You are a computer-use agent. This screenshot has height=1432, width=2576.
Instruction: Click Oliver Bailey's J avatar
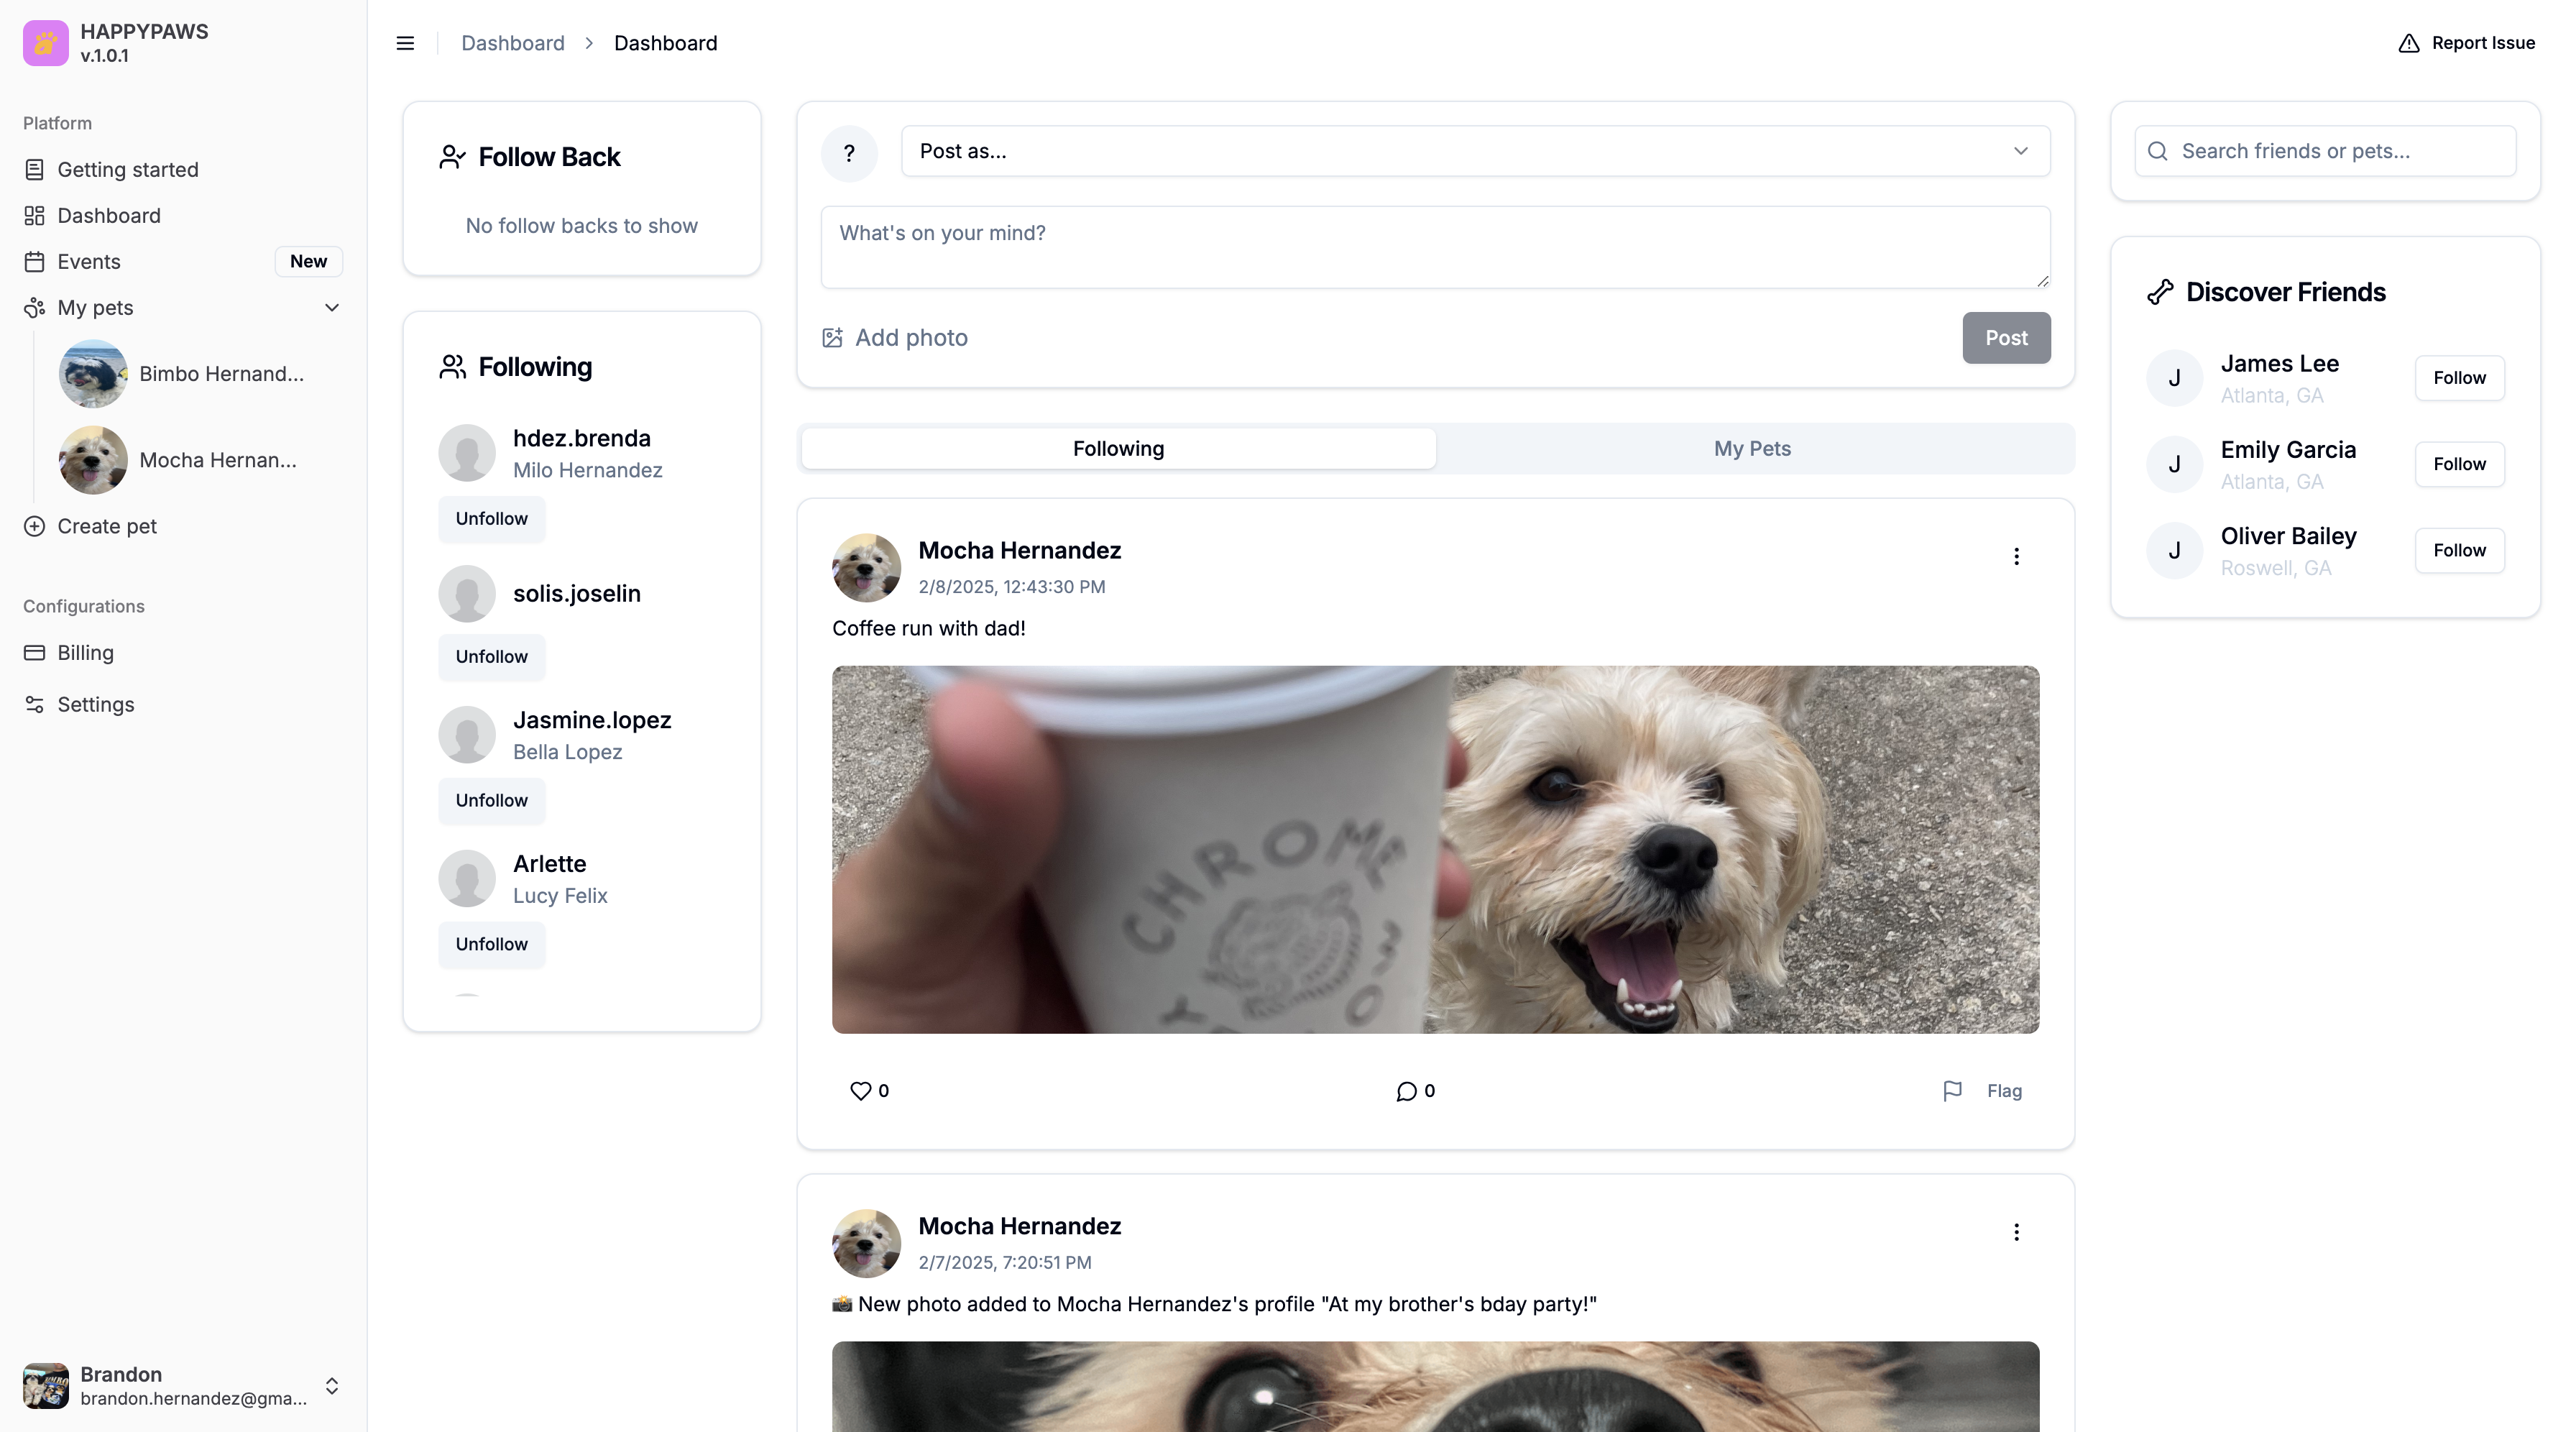(x=2174, y=550)
